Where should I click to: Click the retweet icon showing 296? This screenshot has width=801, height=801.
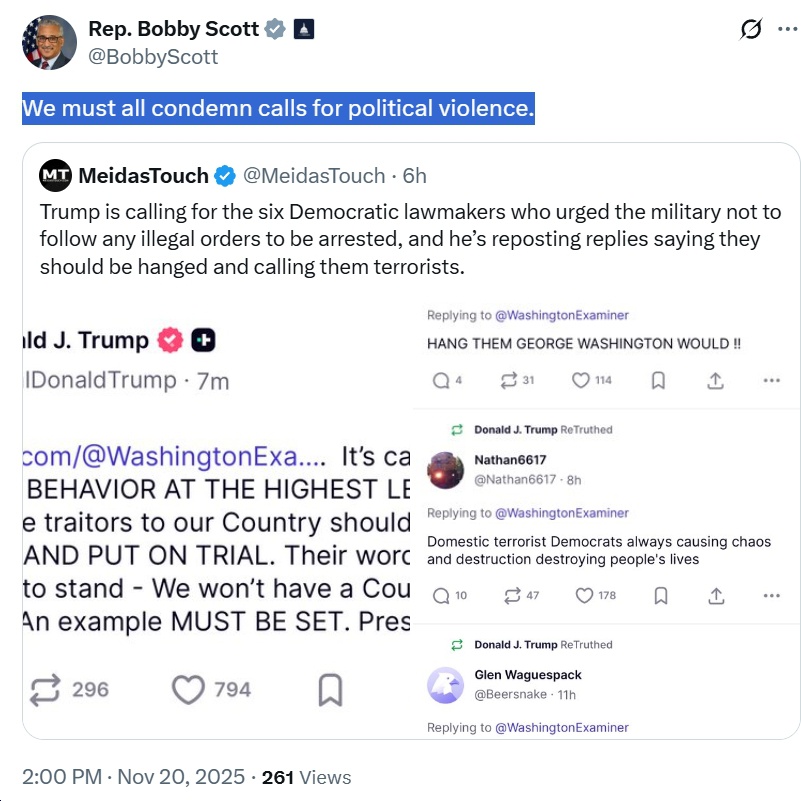[46, 690]
